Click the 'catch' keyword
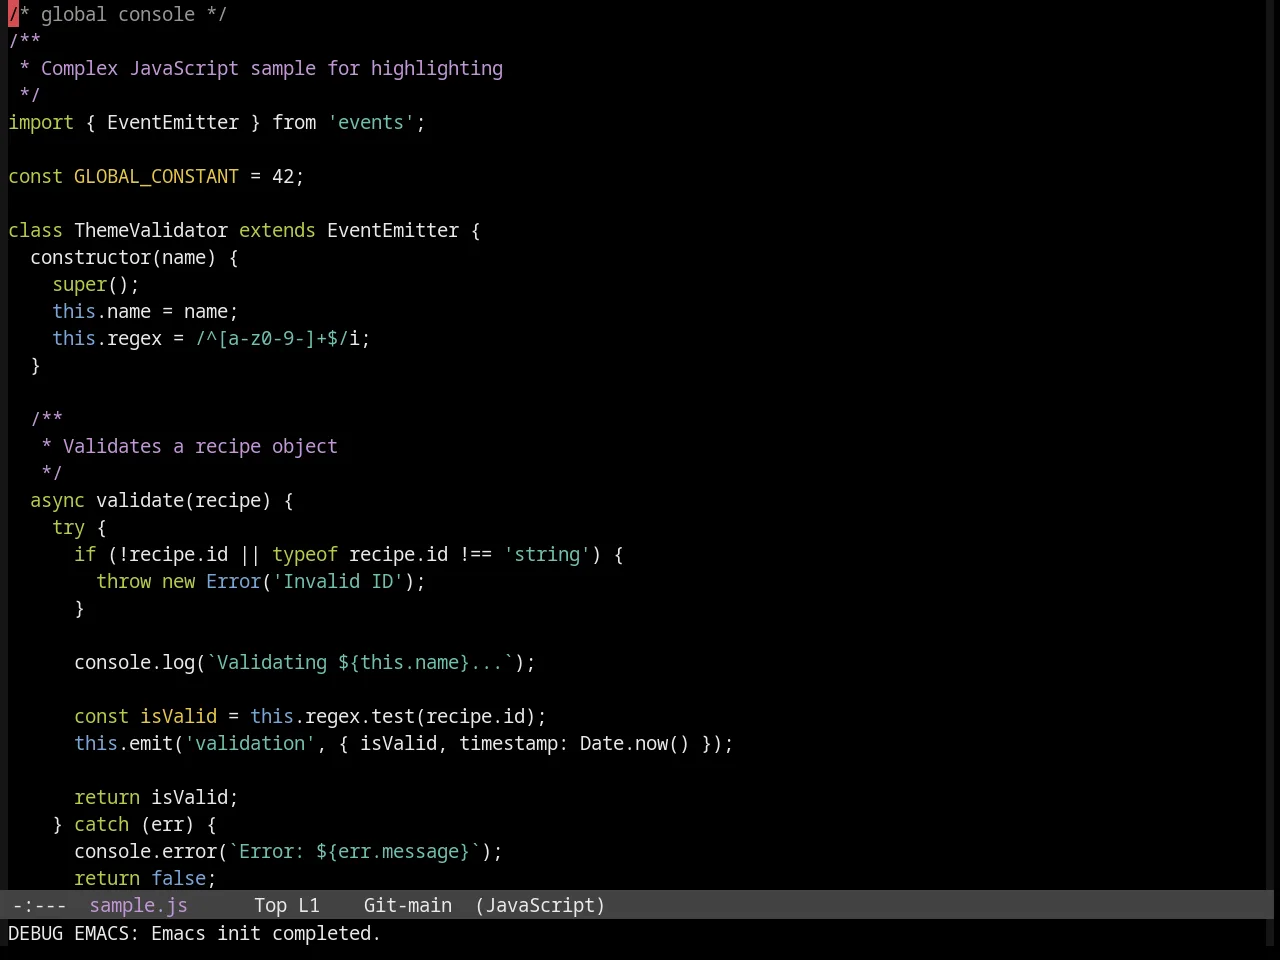 101,824
